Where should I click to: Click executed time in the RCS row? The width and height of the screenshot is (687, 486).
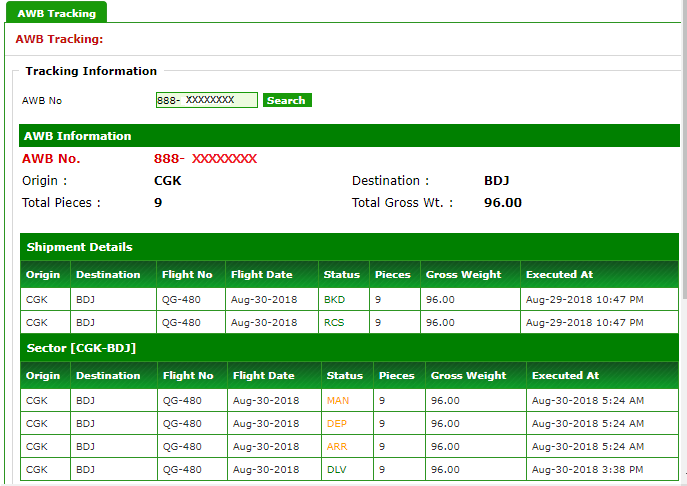point(584,323)
